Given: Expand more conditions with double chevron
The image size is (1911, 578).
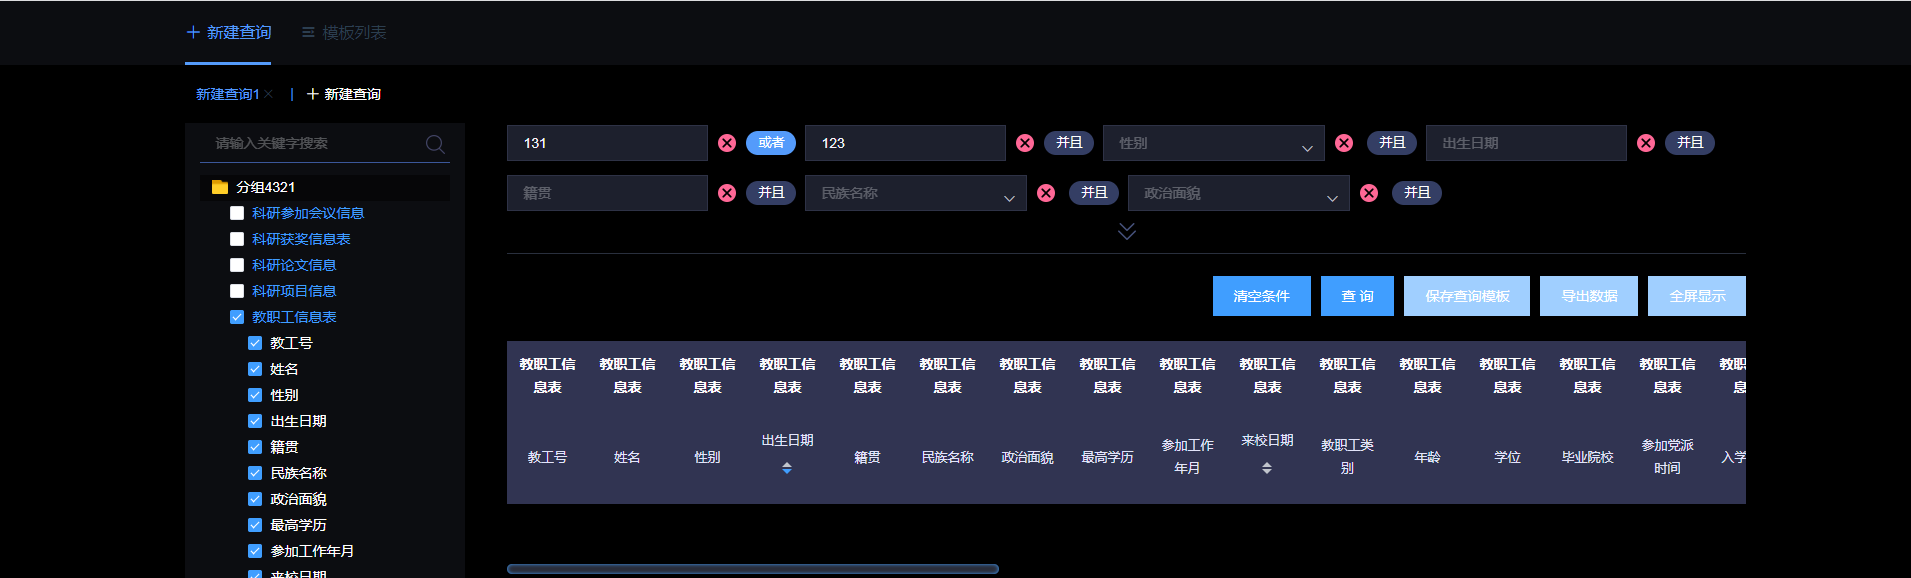Looking at the screenshot, I should (x=1127, y=231).
